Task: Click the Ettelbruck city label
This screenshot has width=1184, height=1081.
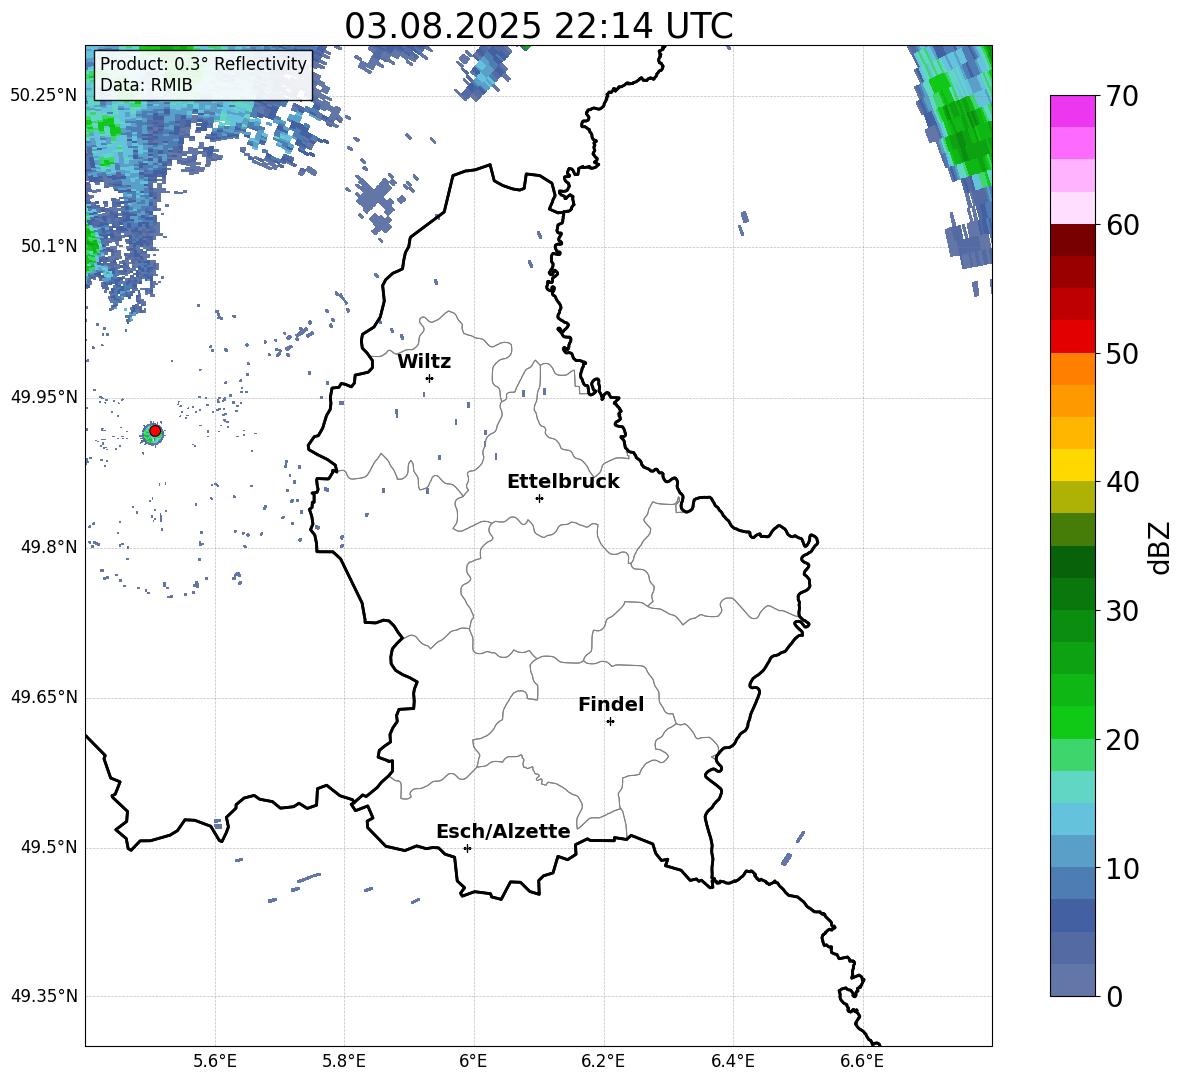Action: click(563, 482)
